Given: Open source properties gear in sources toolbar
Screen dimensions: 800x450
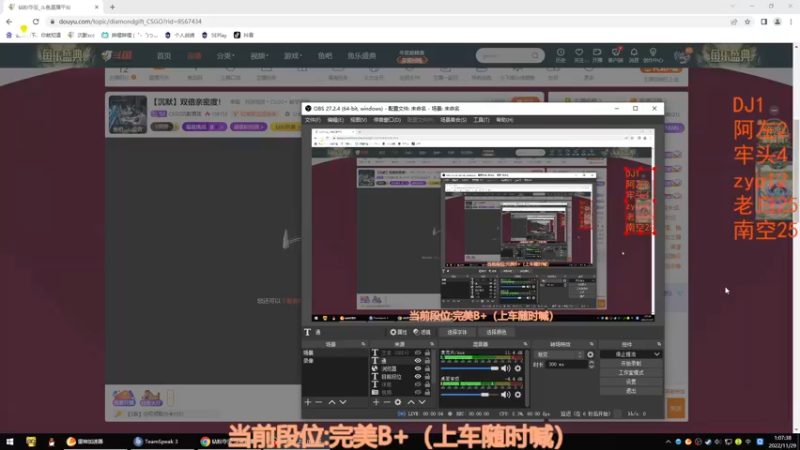Looking at the screenshot, I should pyautogui.click(x=398, y=402).
